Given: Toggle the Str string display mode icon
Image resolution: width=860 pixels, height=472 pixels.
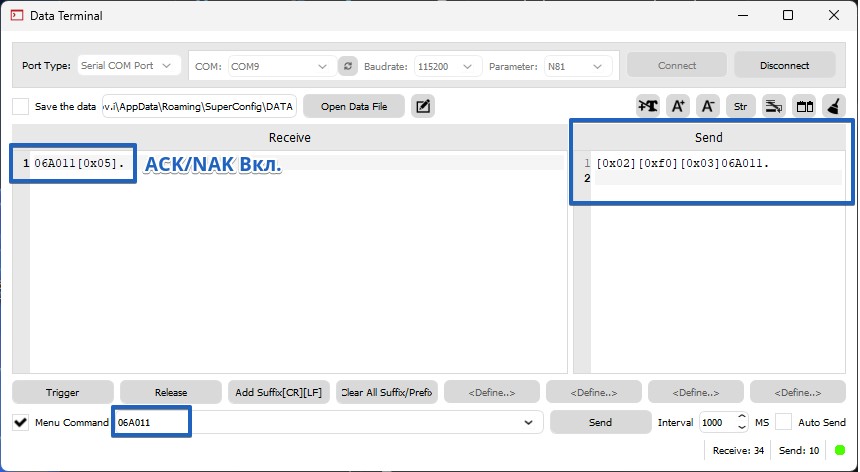Looking at the screenshot, I should 740,106.
